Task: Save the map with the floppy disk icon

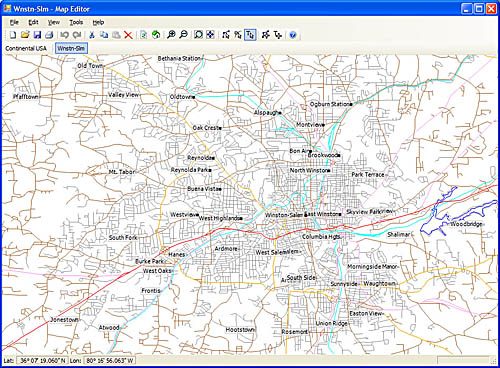Action: [37, 35]
